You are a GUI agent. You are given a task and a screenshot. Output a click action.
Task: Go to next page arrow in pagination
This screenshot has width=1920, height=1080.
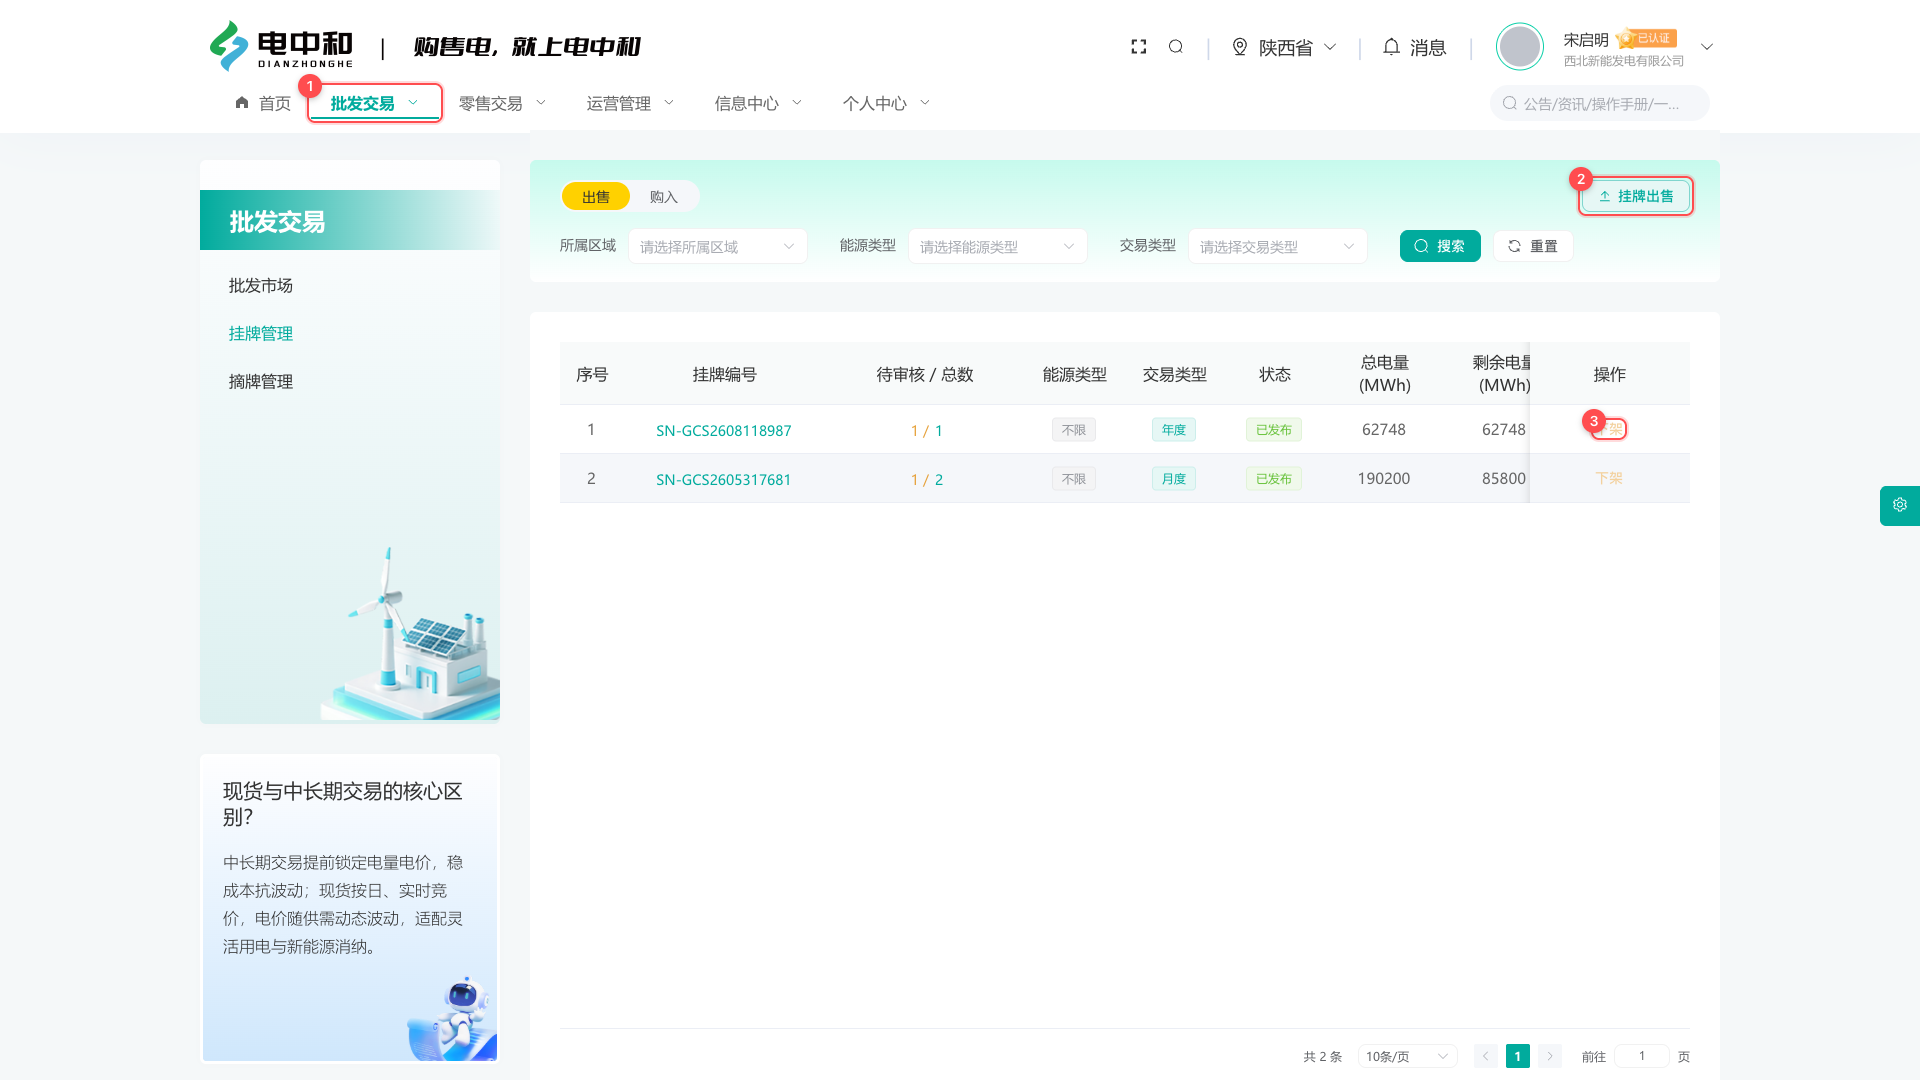coord(1550,1056)
